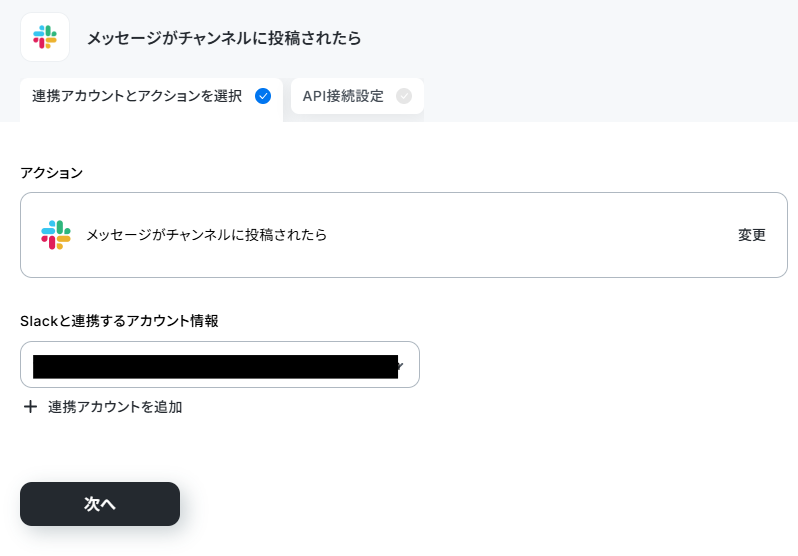Select the action name text inside the card
Screen dimensions: 798x556
pos(206,235)
